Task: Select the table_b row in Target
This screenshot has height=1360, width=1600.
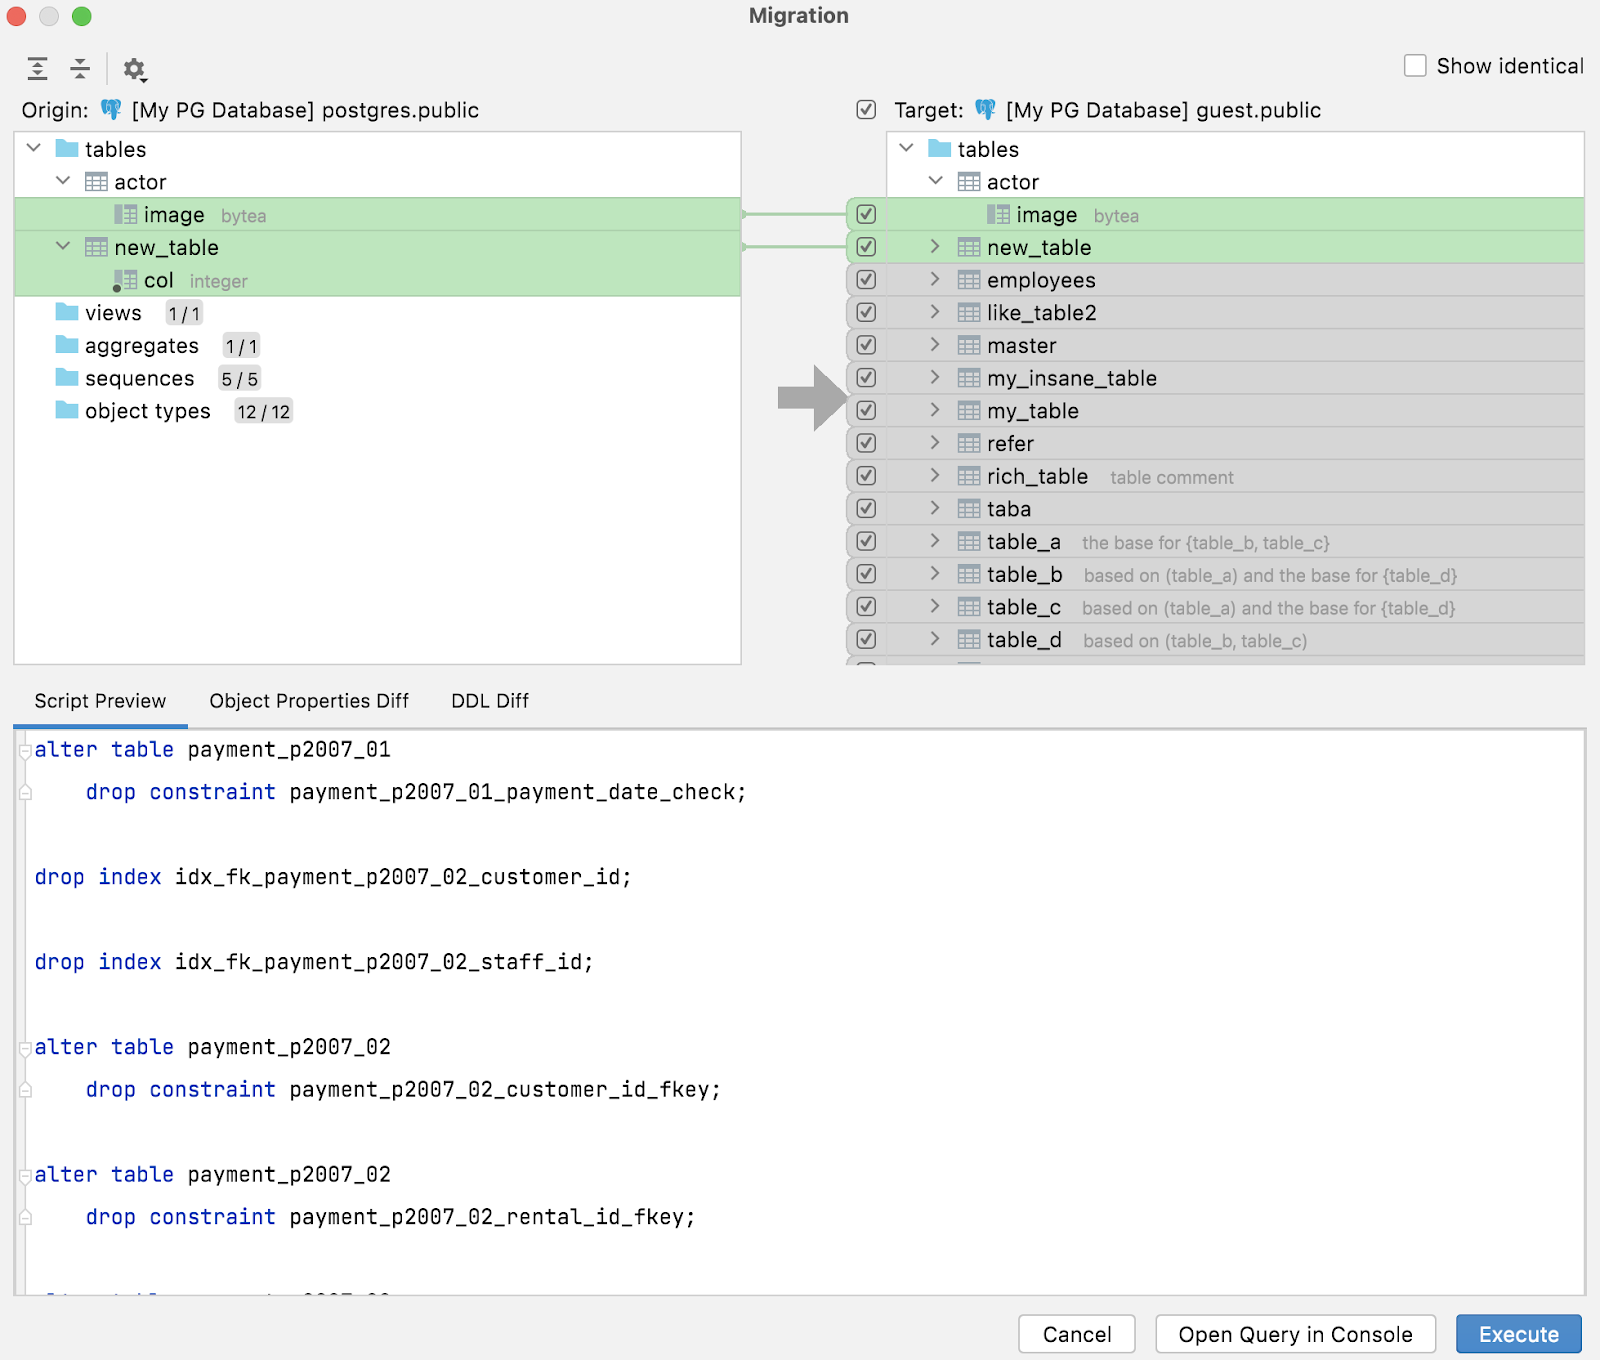Action: 1215,575
